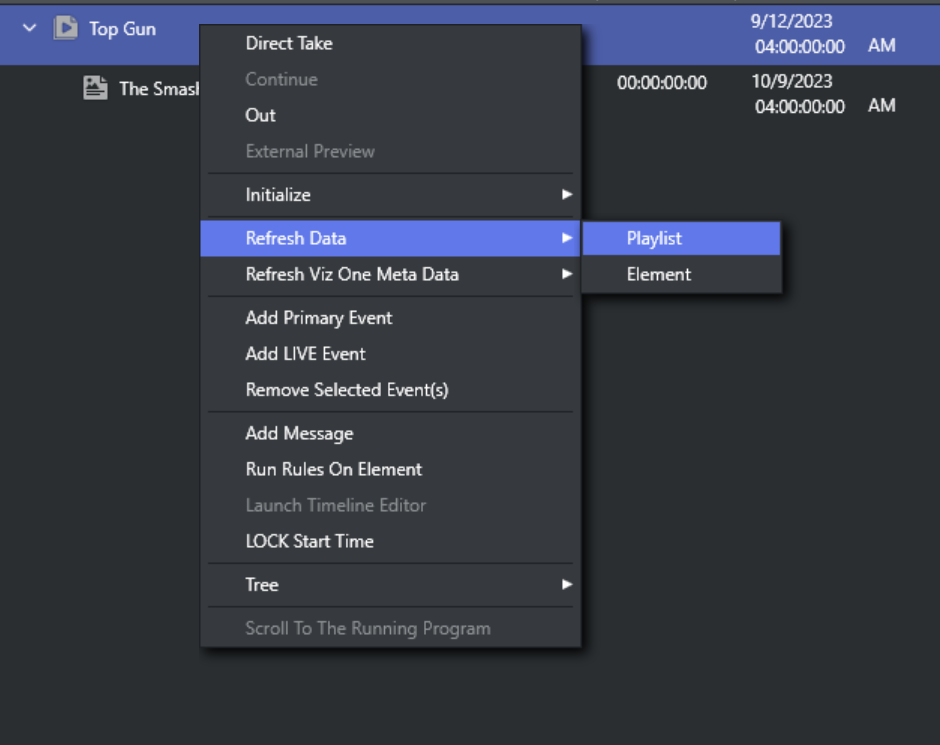Choose Add LIVE Event
The image size is (940, 745).
pos(306,354)
